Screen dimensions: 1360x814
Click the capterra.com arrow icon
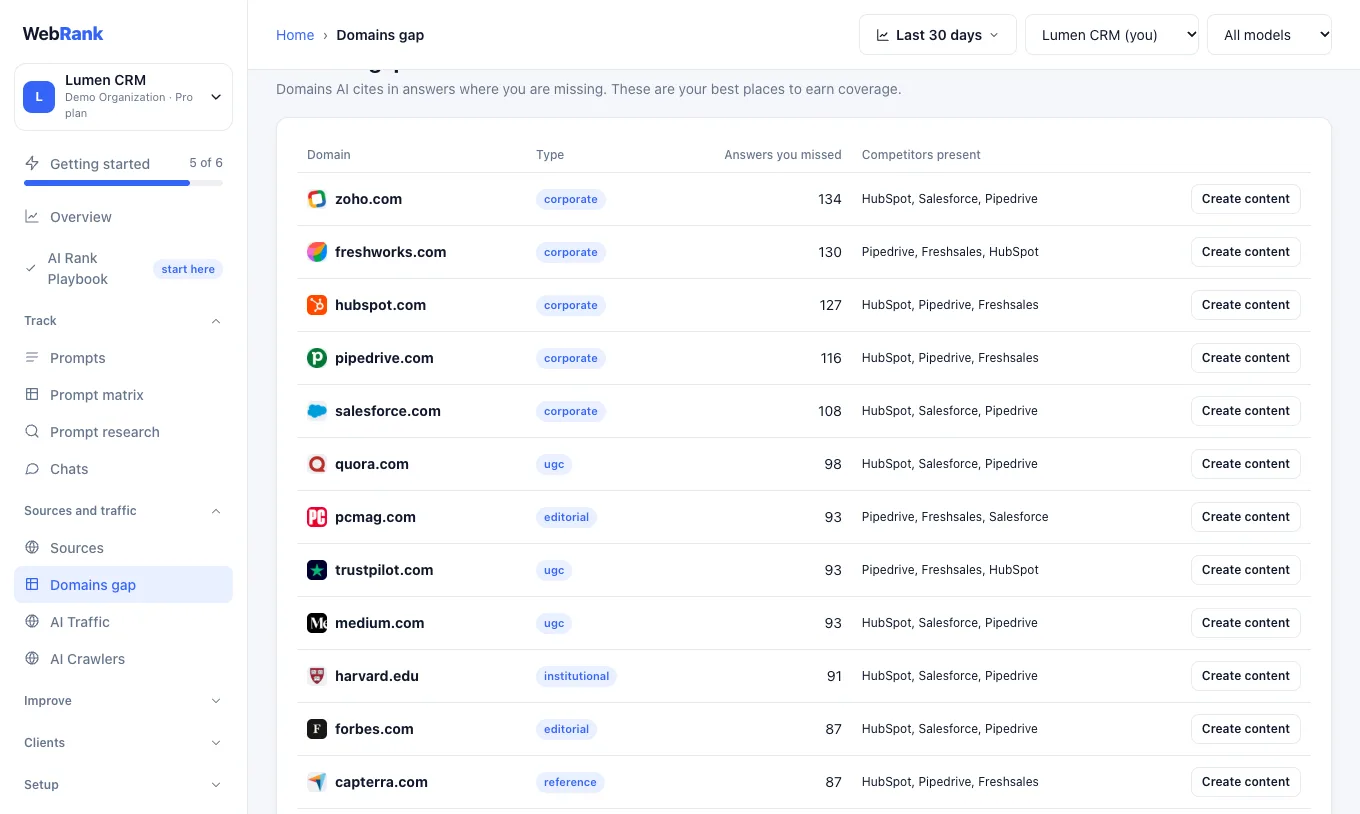317,782
